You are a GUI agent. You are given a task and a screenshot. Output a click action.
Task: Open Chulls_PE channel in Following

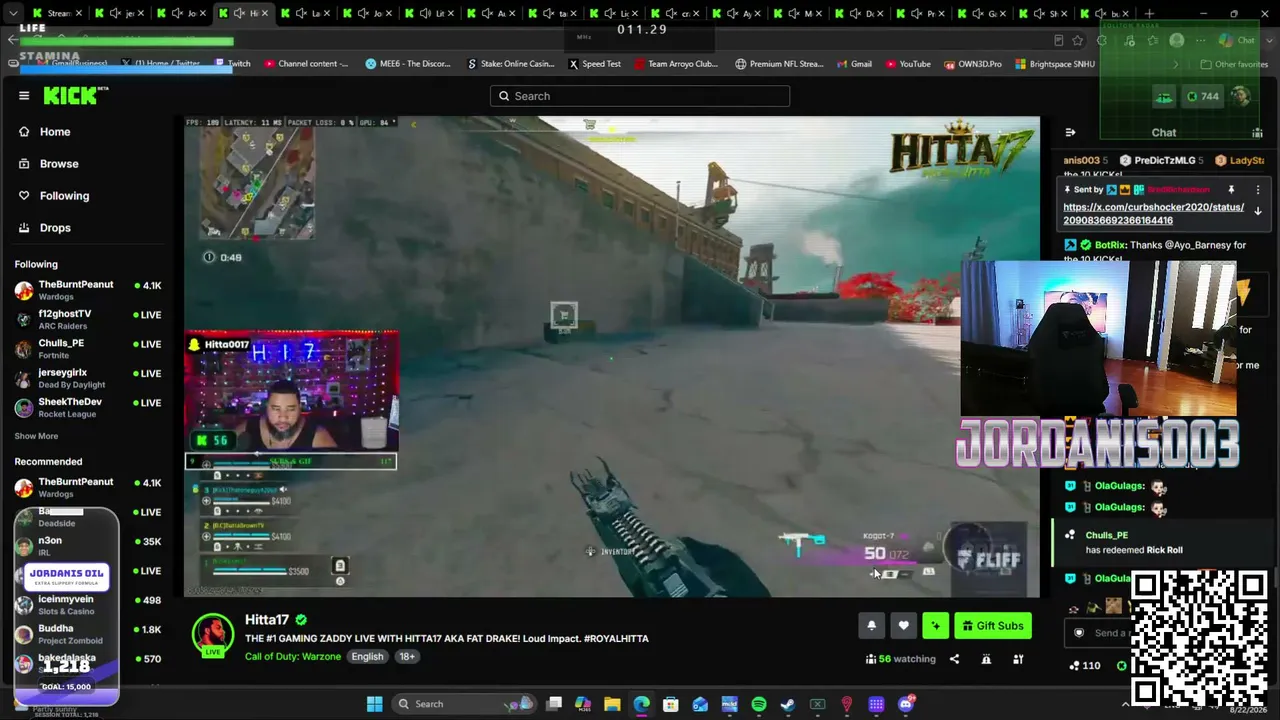(88, 348)
